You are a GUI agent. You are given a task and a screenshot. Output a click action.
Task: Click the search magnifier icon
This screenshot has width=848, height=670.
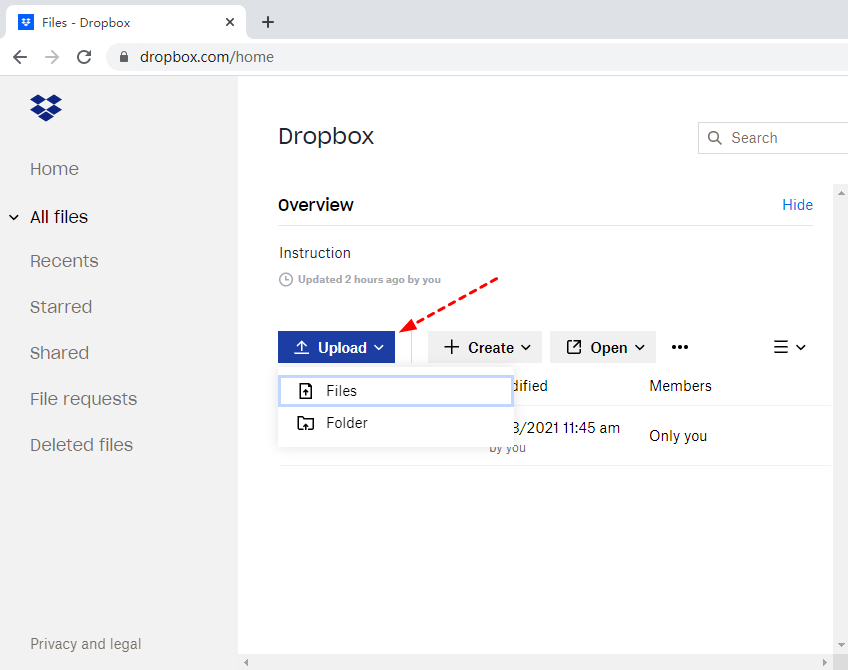tap(714, 138)
